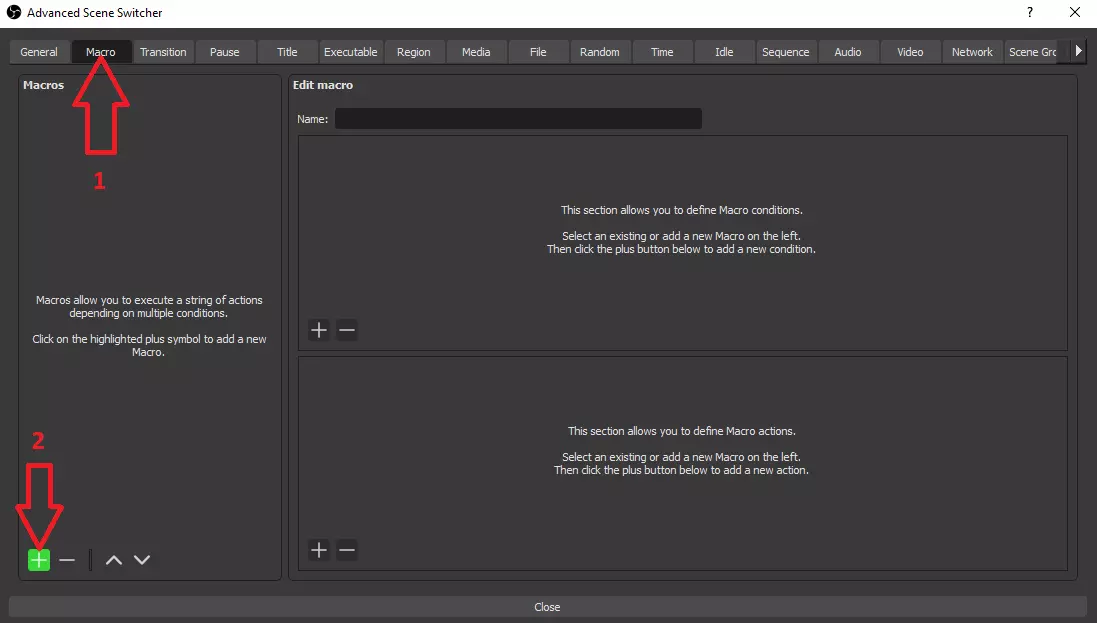Open the File tab

pos(538,52)
